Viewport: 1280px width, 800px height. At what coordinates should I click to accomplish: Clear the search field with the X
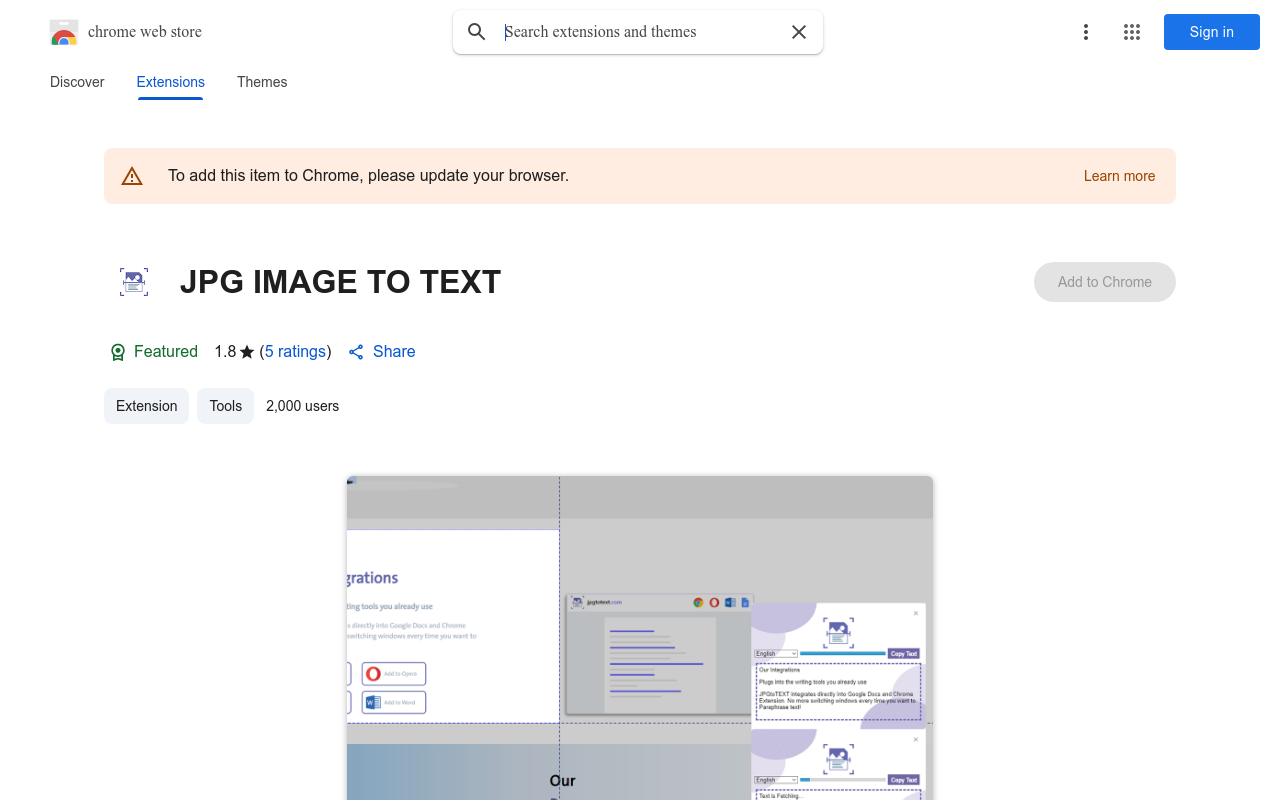[799, 32]
